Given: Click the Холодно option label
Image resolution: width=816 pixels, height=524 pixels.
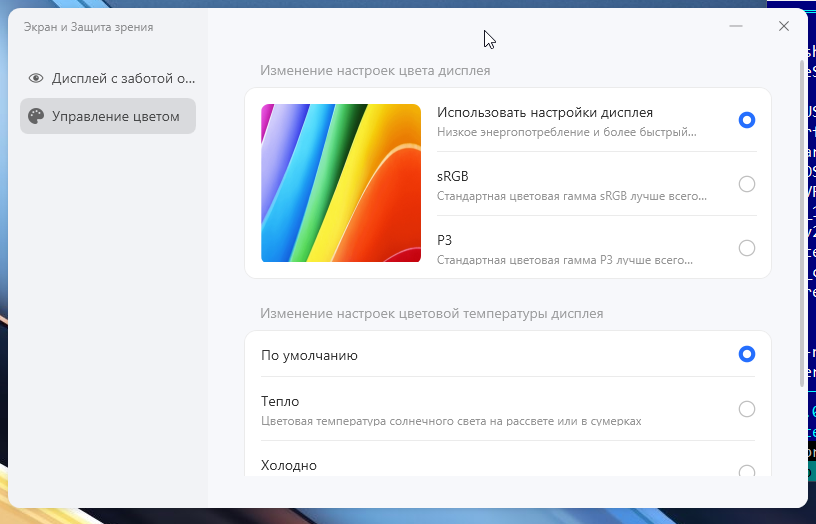Looking at the screenshot, I should point(289,465).
